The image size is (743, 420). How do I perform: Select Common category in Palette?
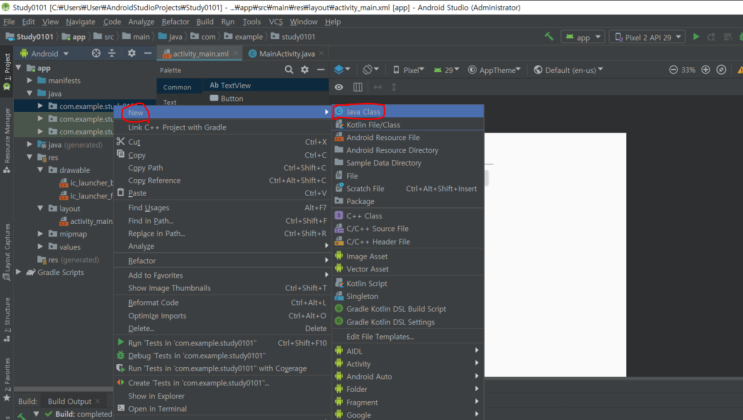pos(177,87)
